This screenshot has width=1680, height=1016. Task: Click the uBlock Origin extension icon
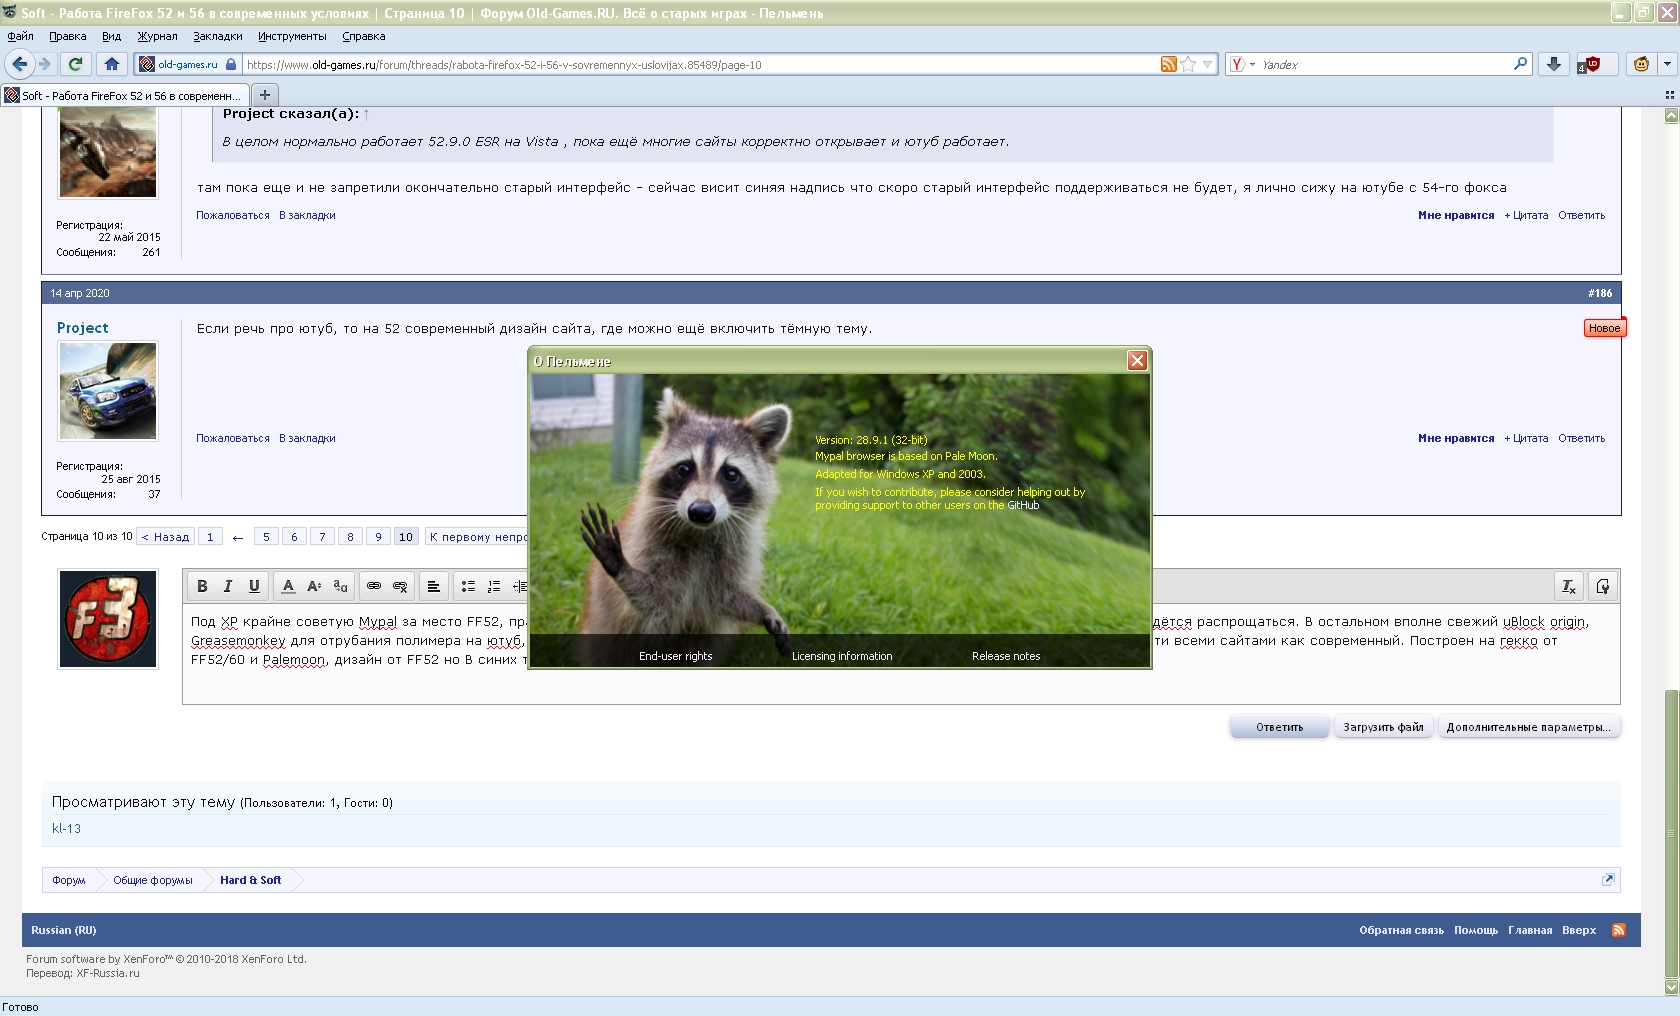(x=1590, y=64)
